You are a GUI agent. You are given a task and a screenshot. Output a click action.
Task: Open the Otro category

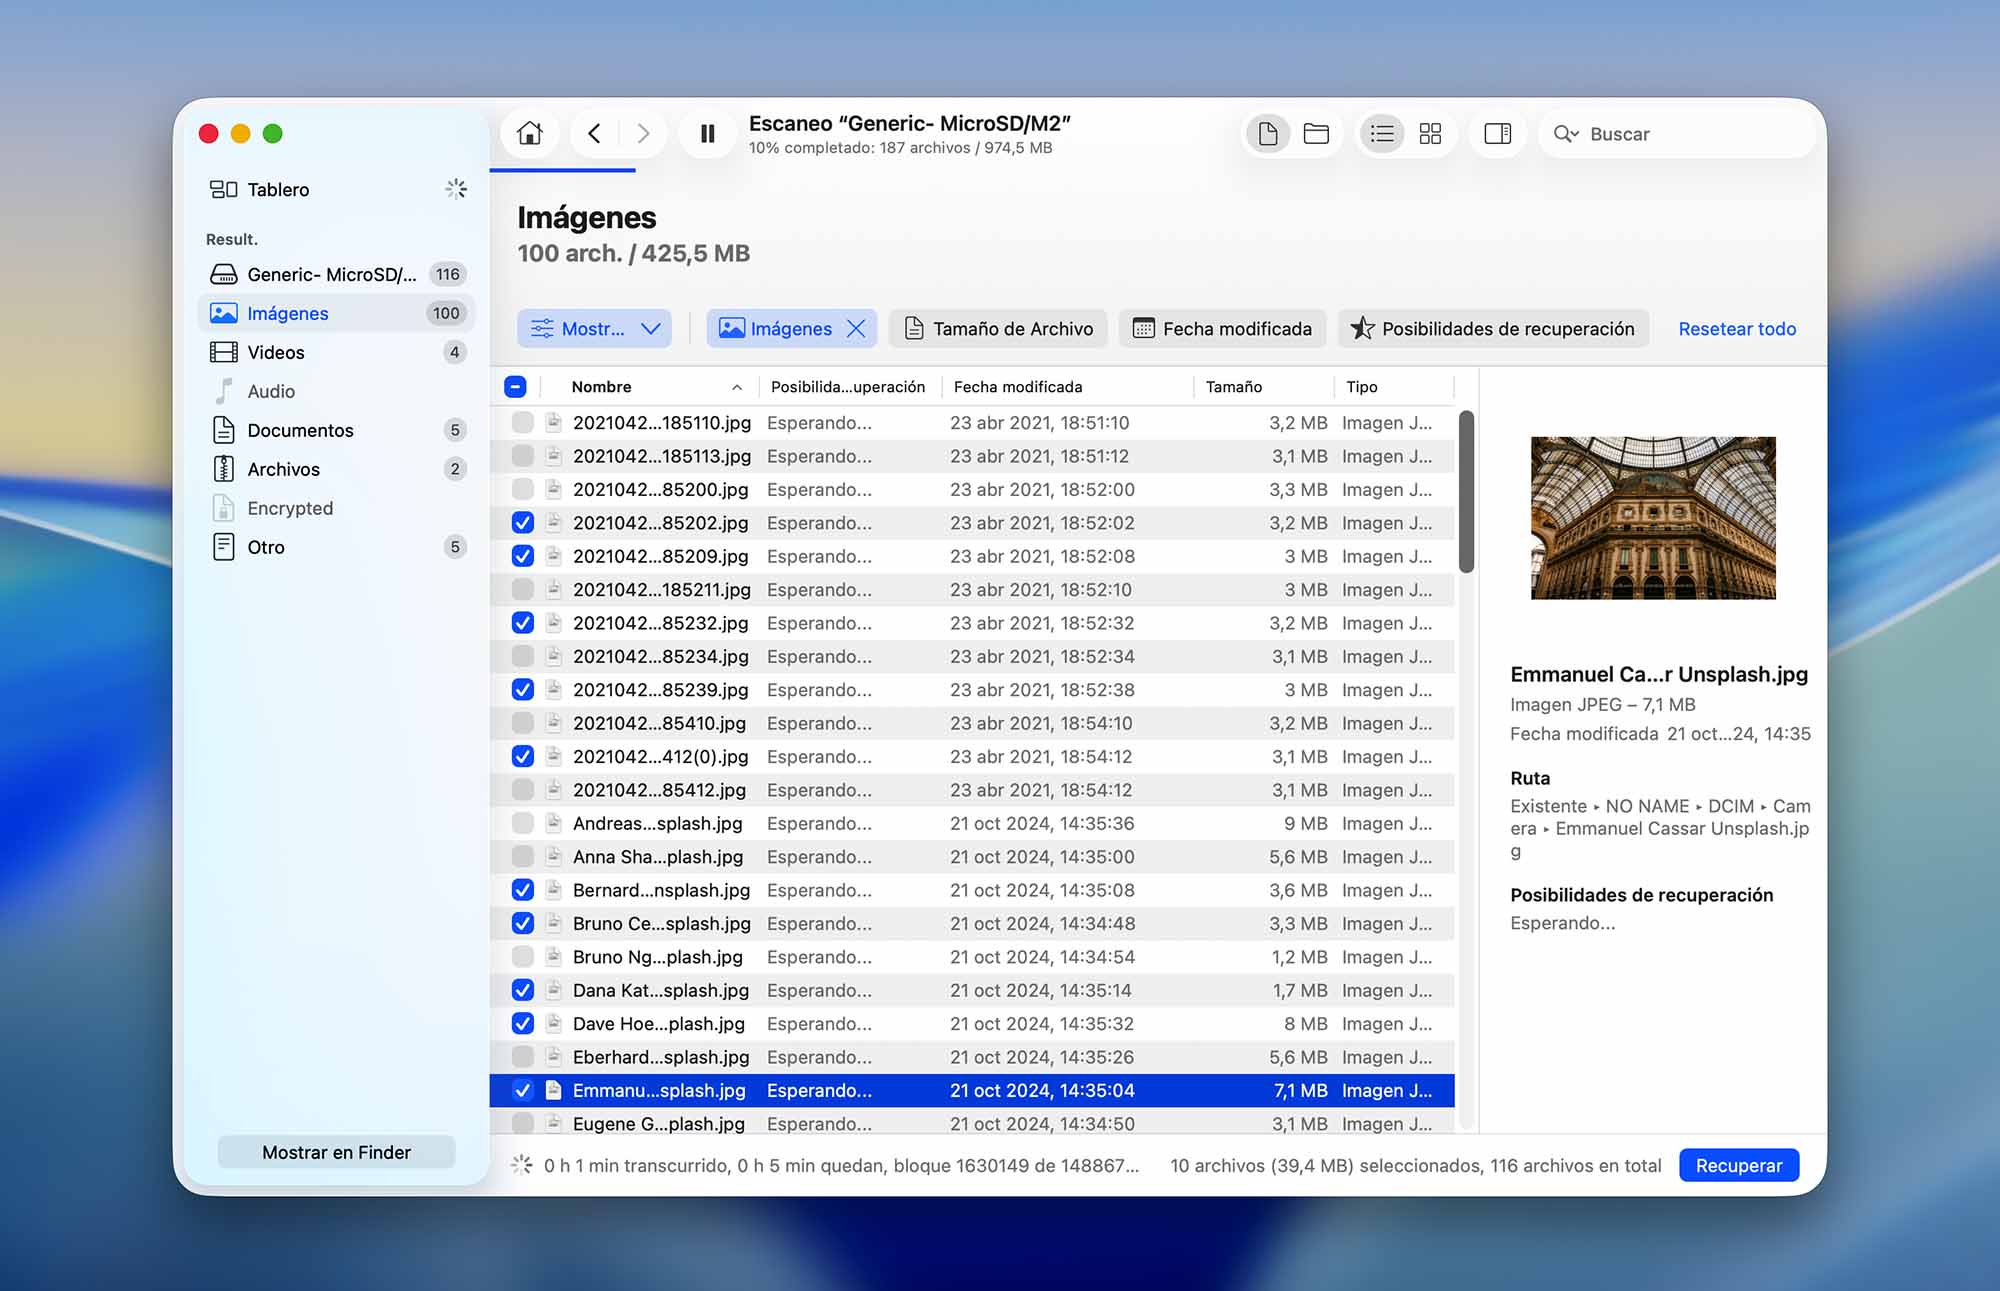tap(338, 547)
